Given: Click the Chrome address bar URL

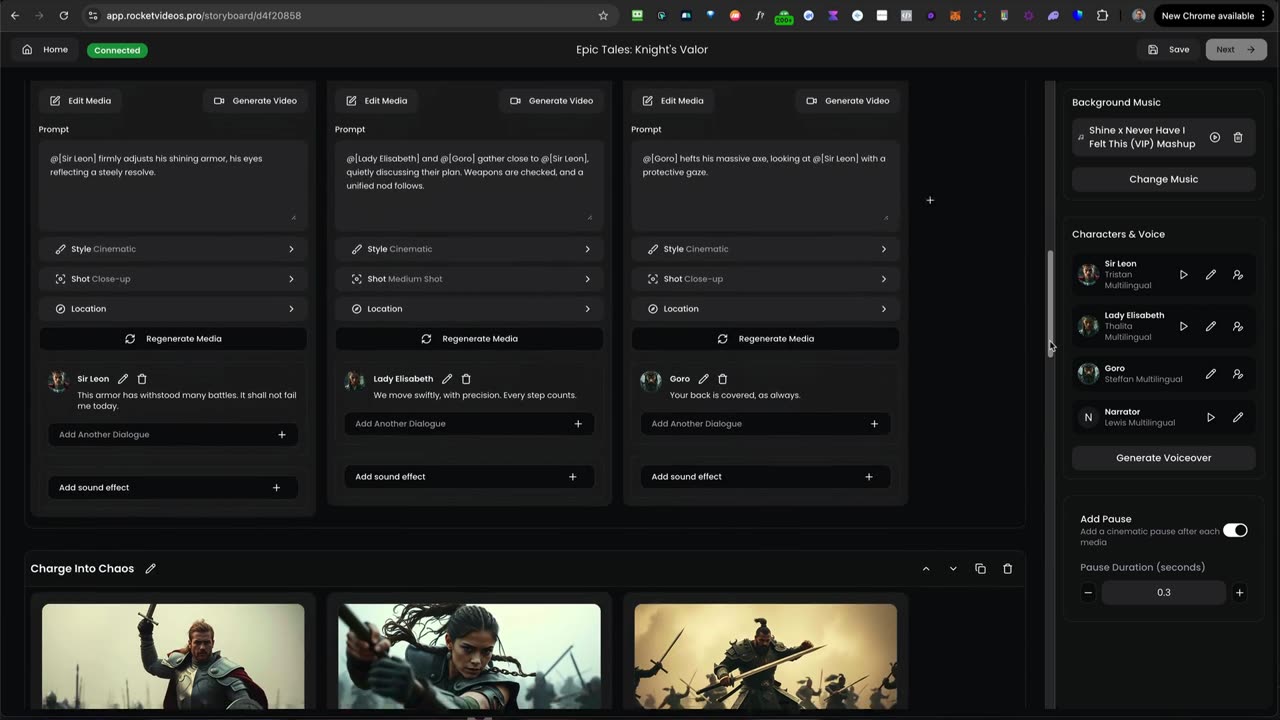Looking at the screenshot, I should 204,16.
